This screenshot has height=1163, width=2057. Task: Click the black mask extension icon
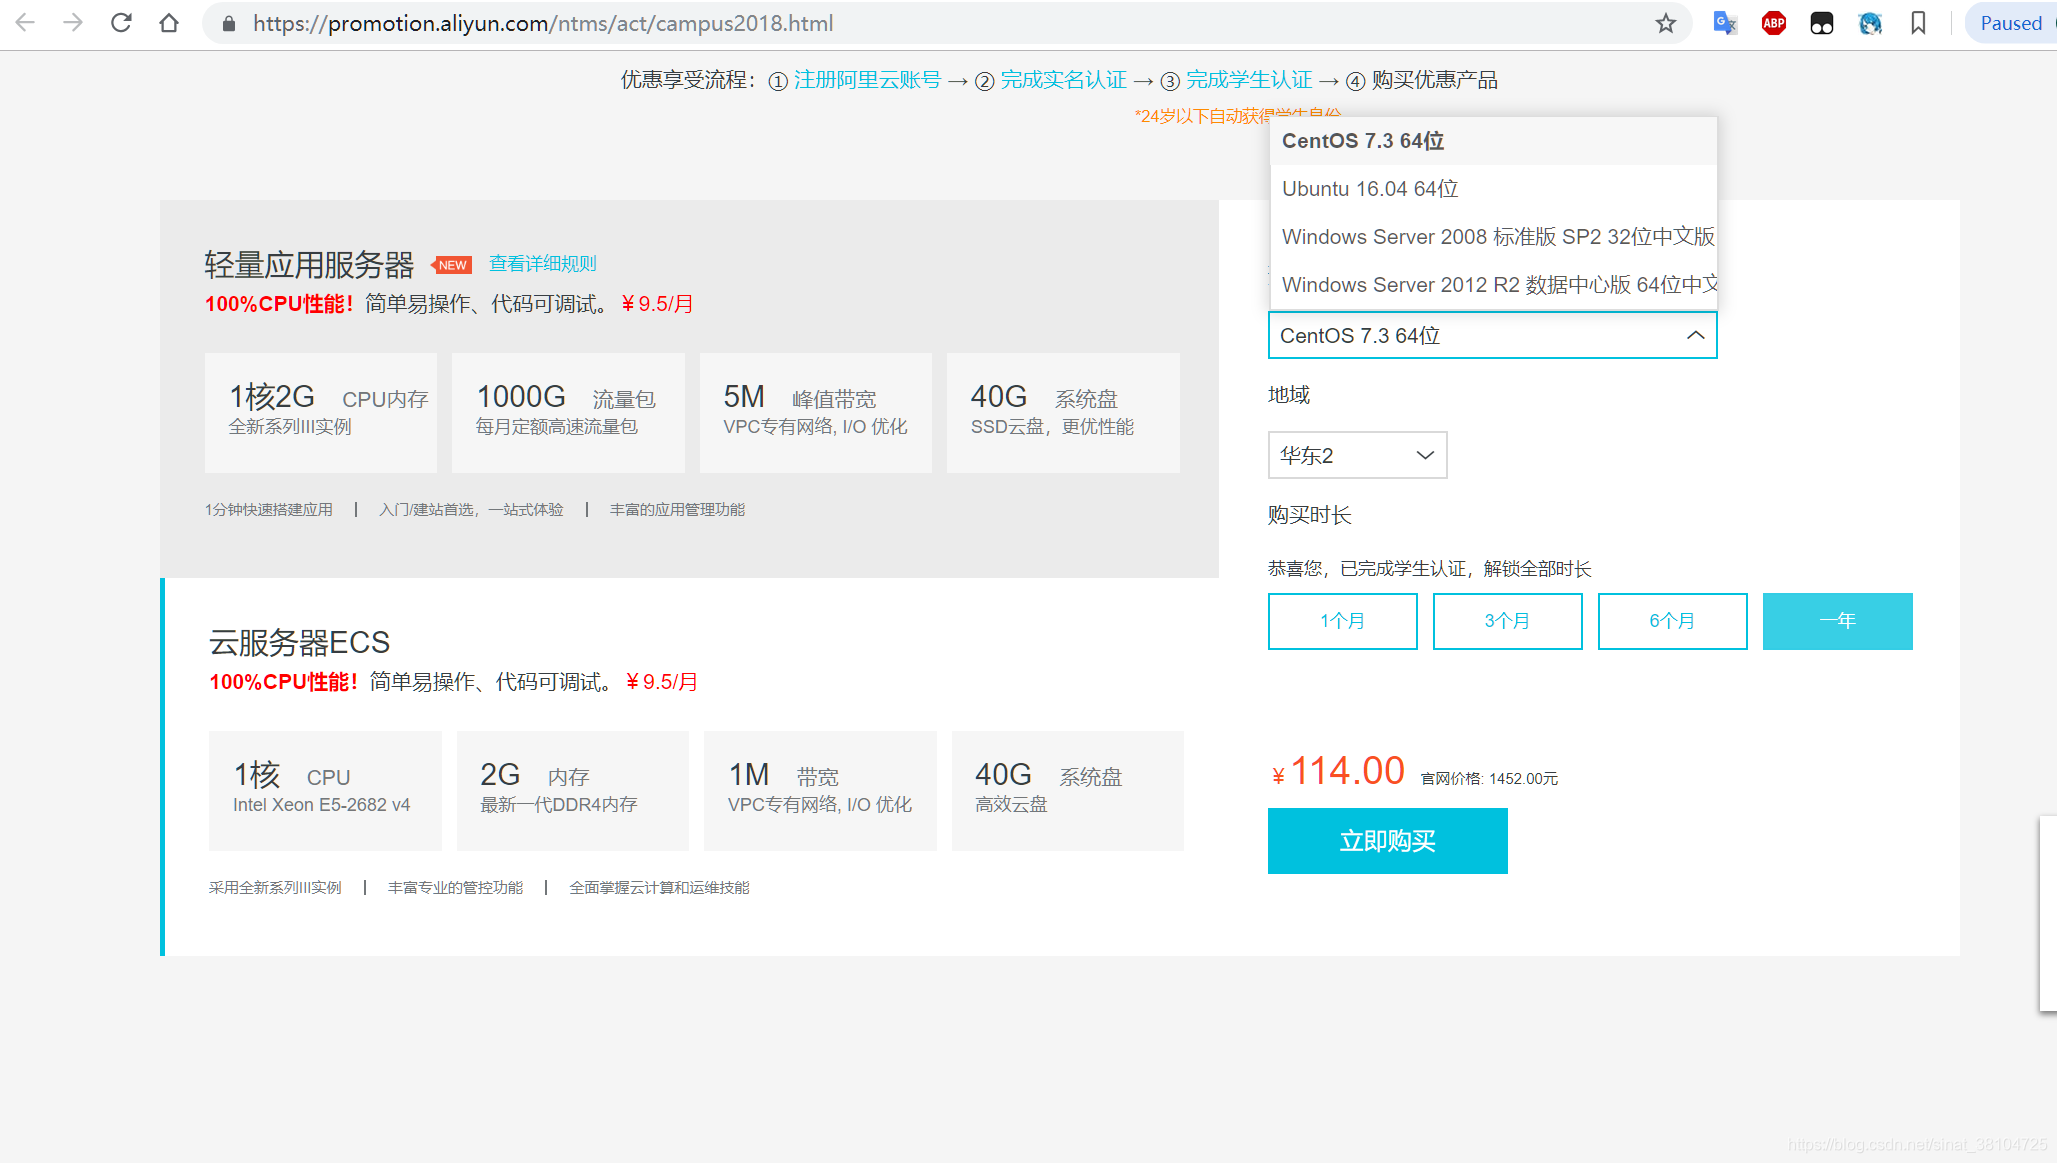[x=1822, y=23]
